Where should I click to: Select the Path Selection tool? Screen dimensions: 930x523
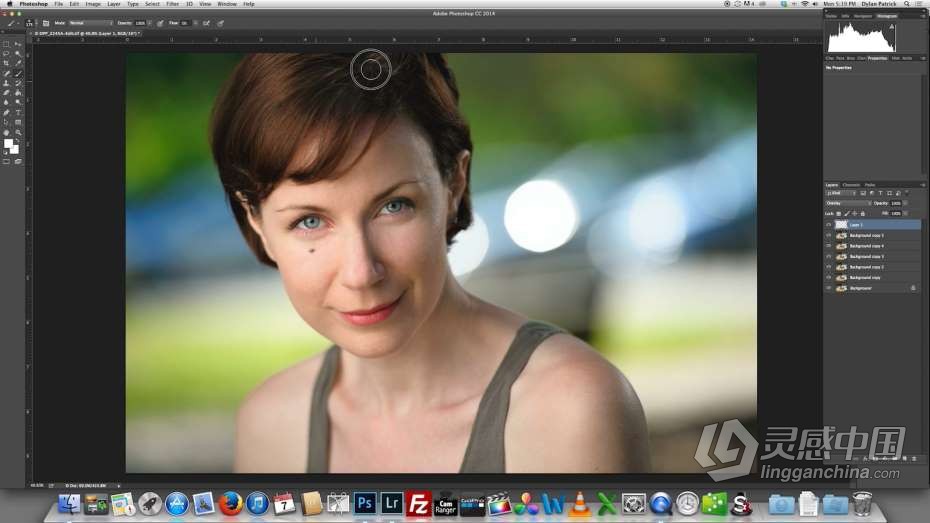[x=6, y=122]
